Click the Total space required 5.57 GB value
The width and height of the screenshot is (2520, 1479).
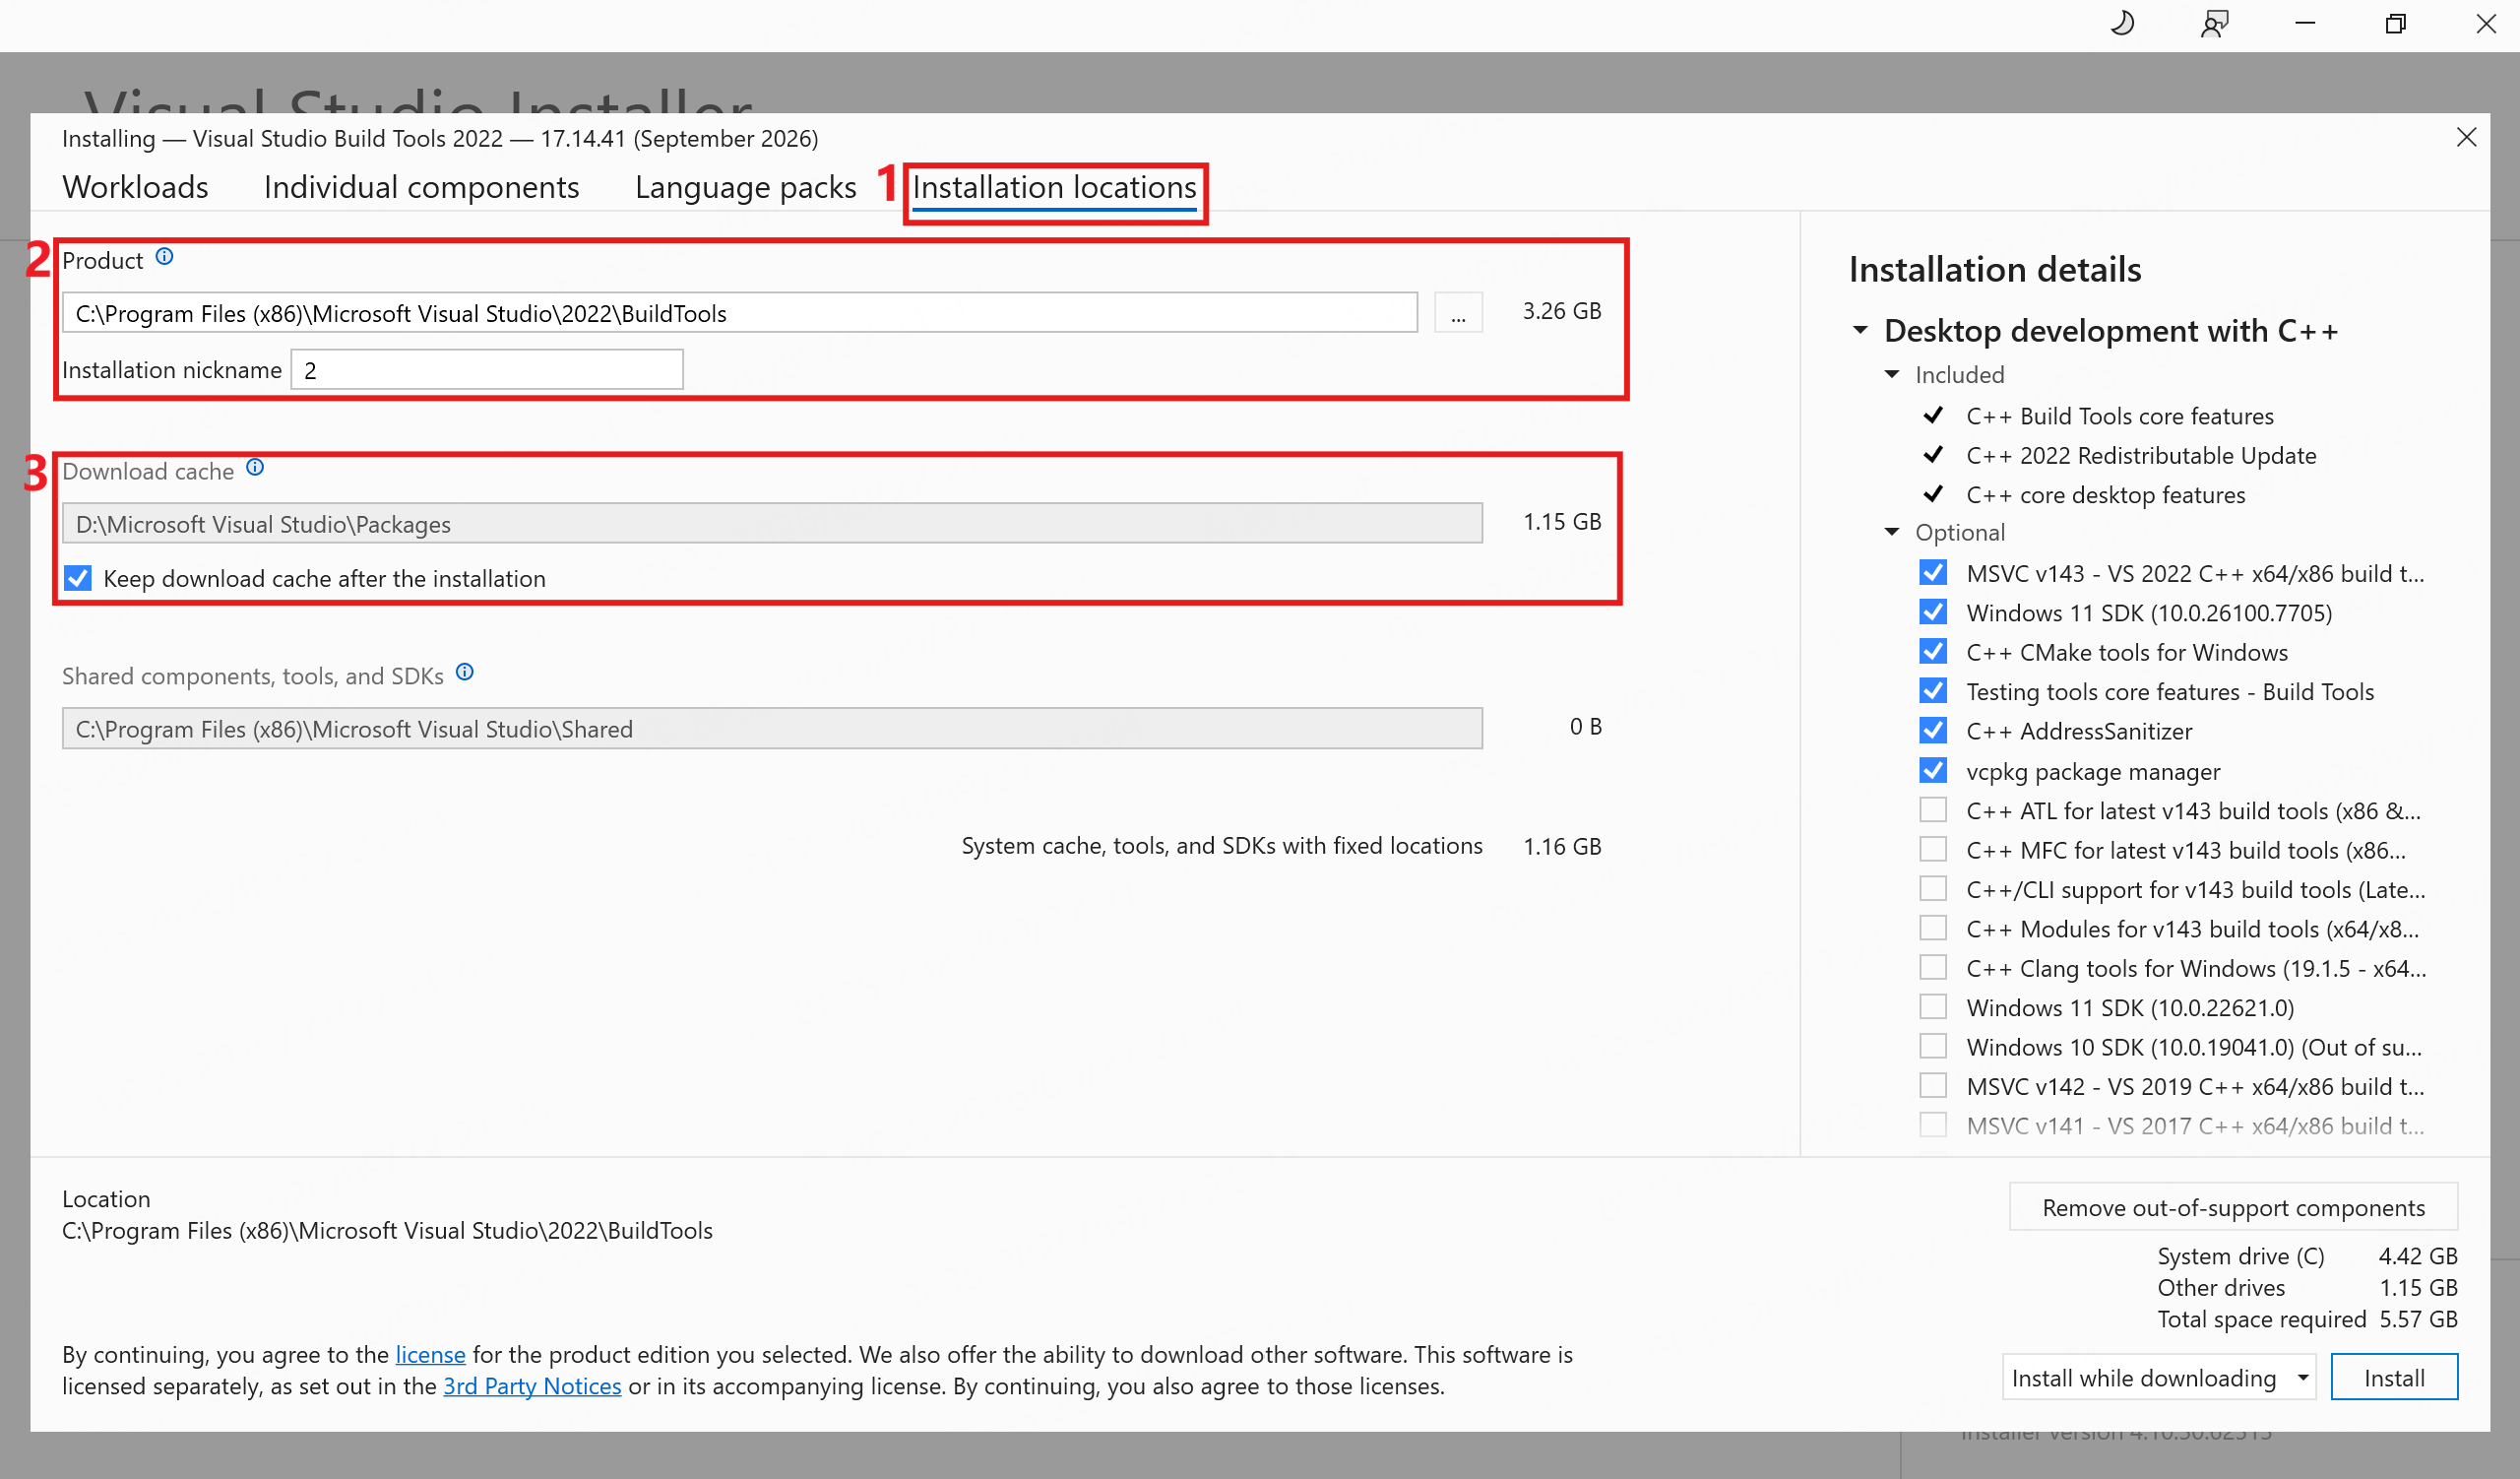2418,1319
